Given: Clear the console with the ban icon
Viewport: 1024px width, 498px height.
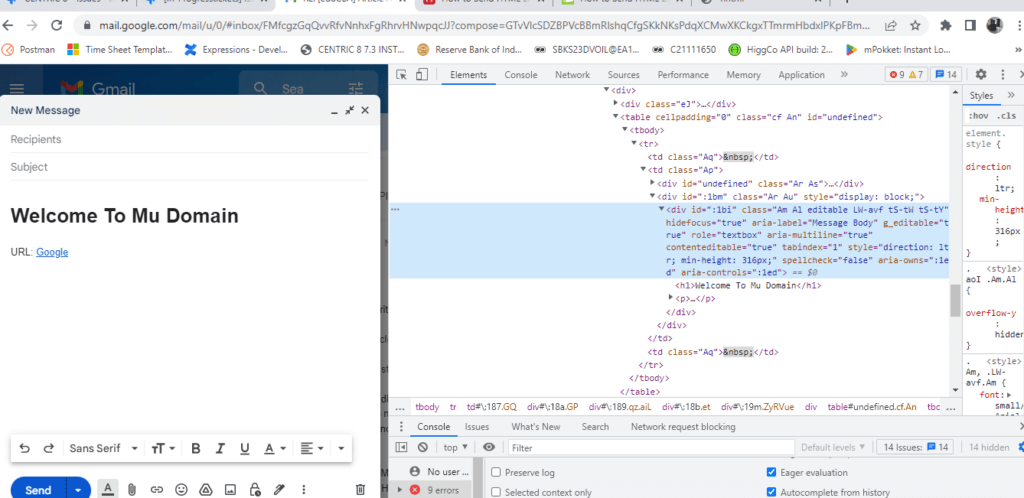Looking at the screenshot, I should point(423,448).
